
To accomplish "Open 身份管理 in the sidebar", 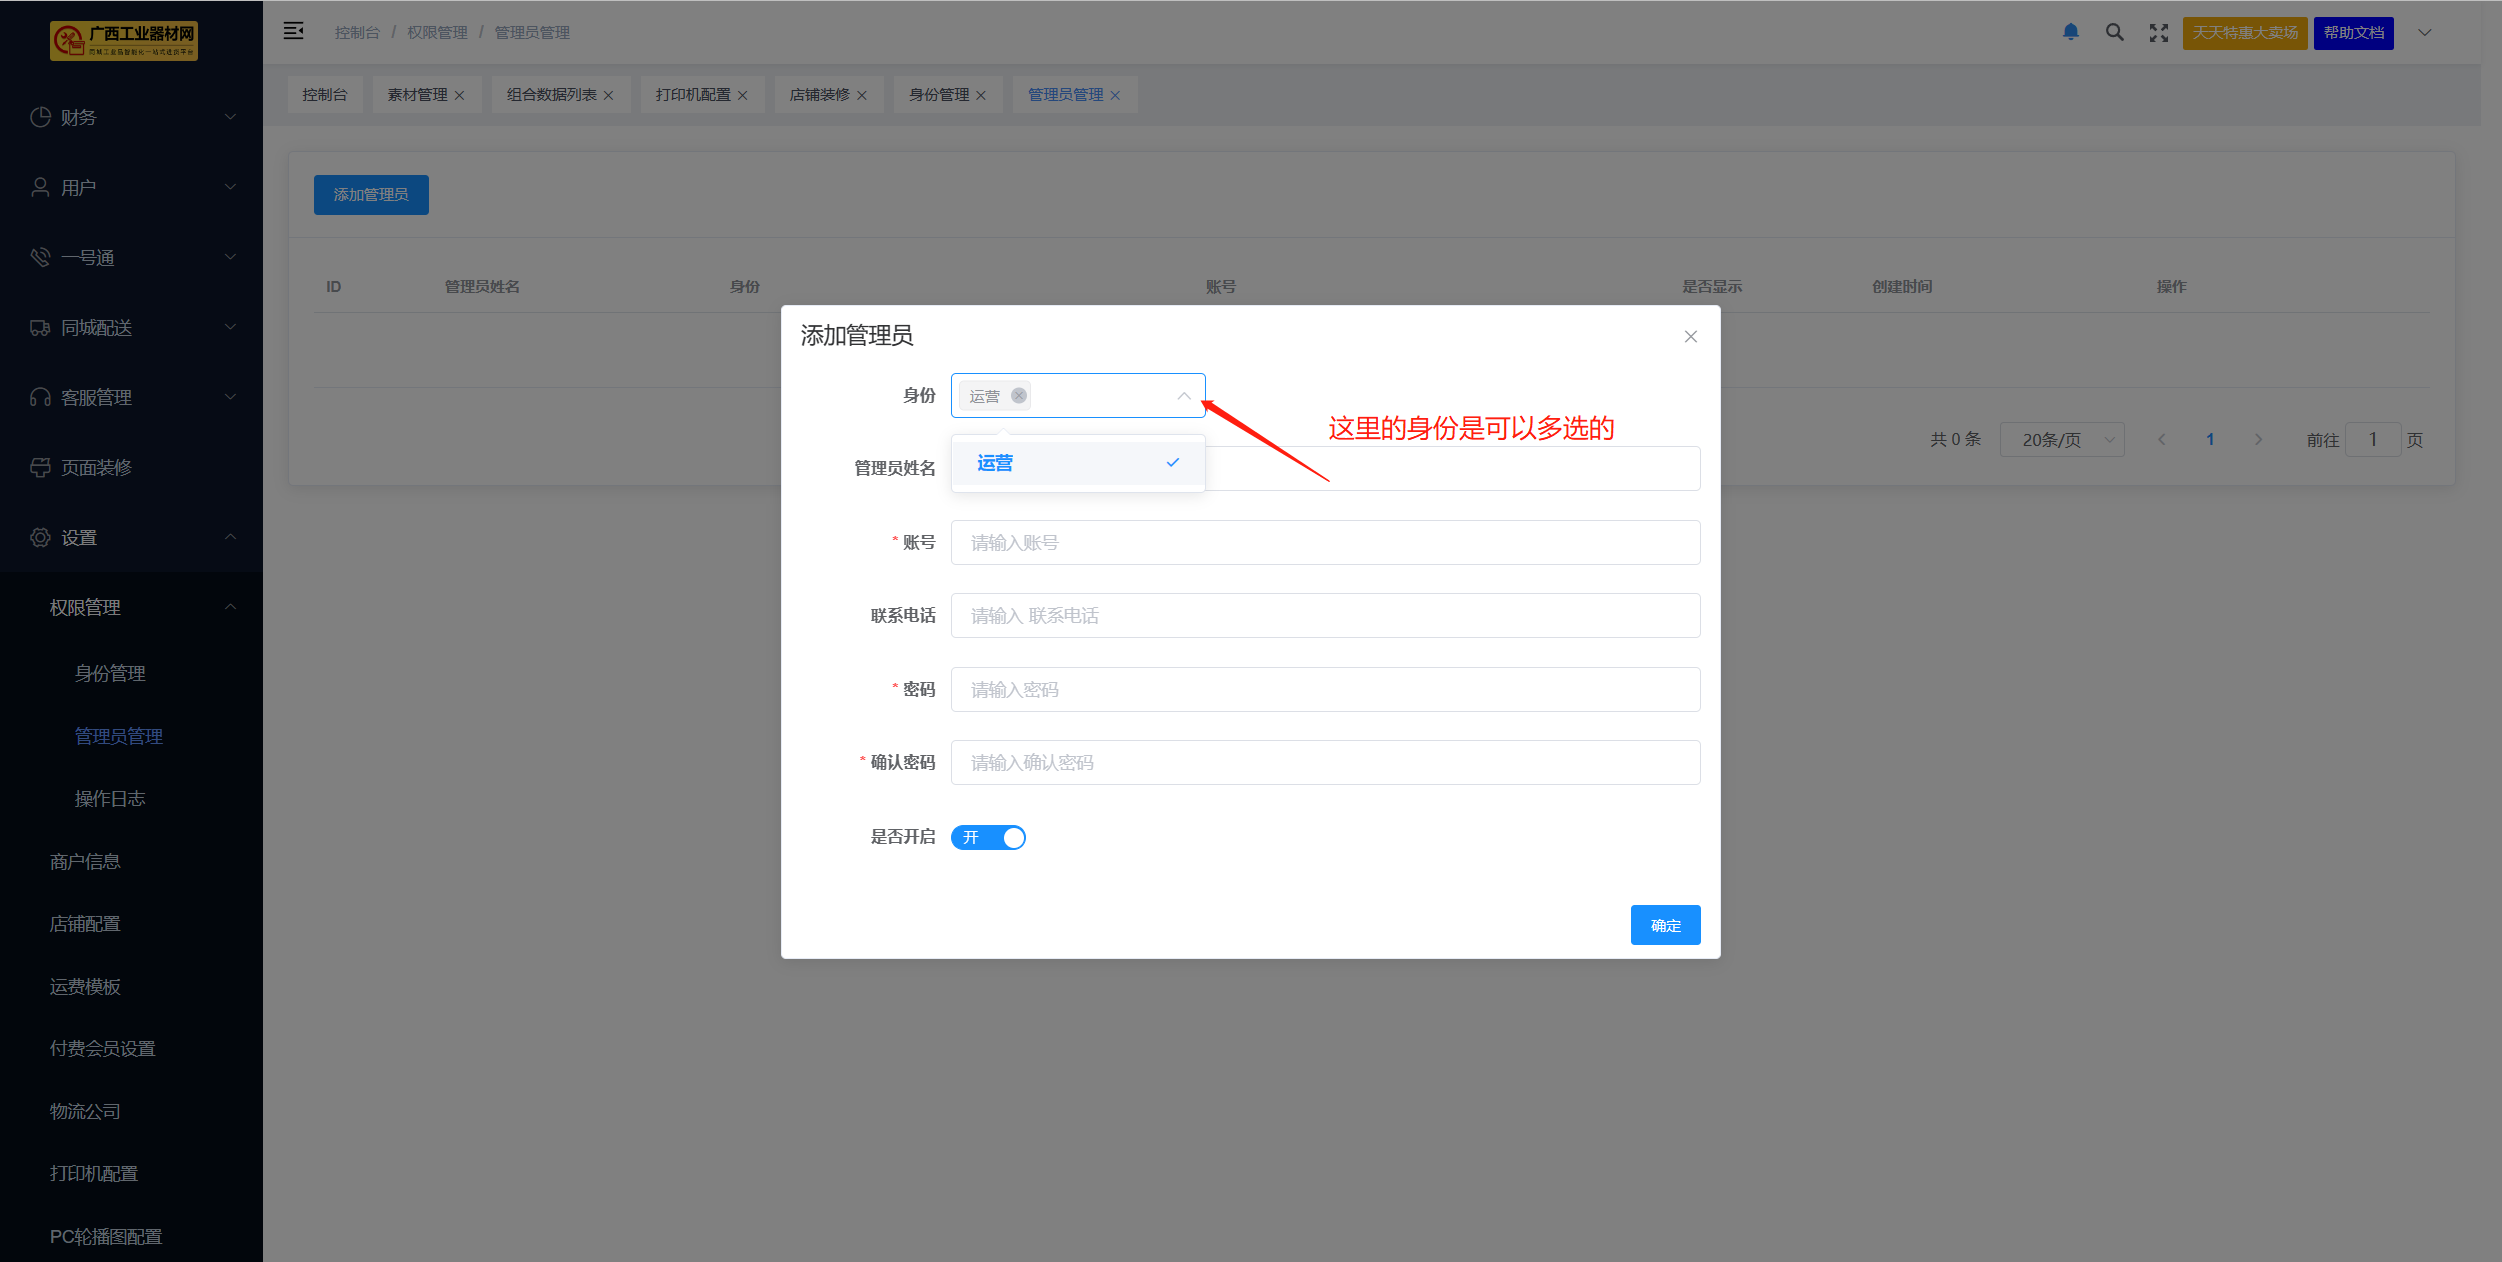I will [110, 673].
